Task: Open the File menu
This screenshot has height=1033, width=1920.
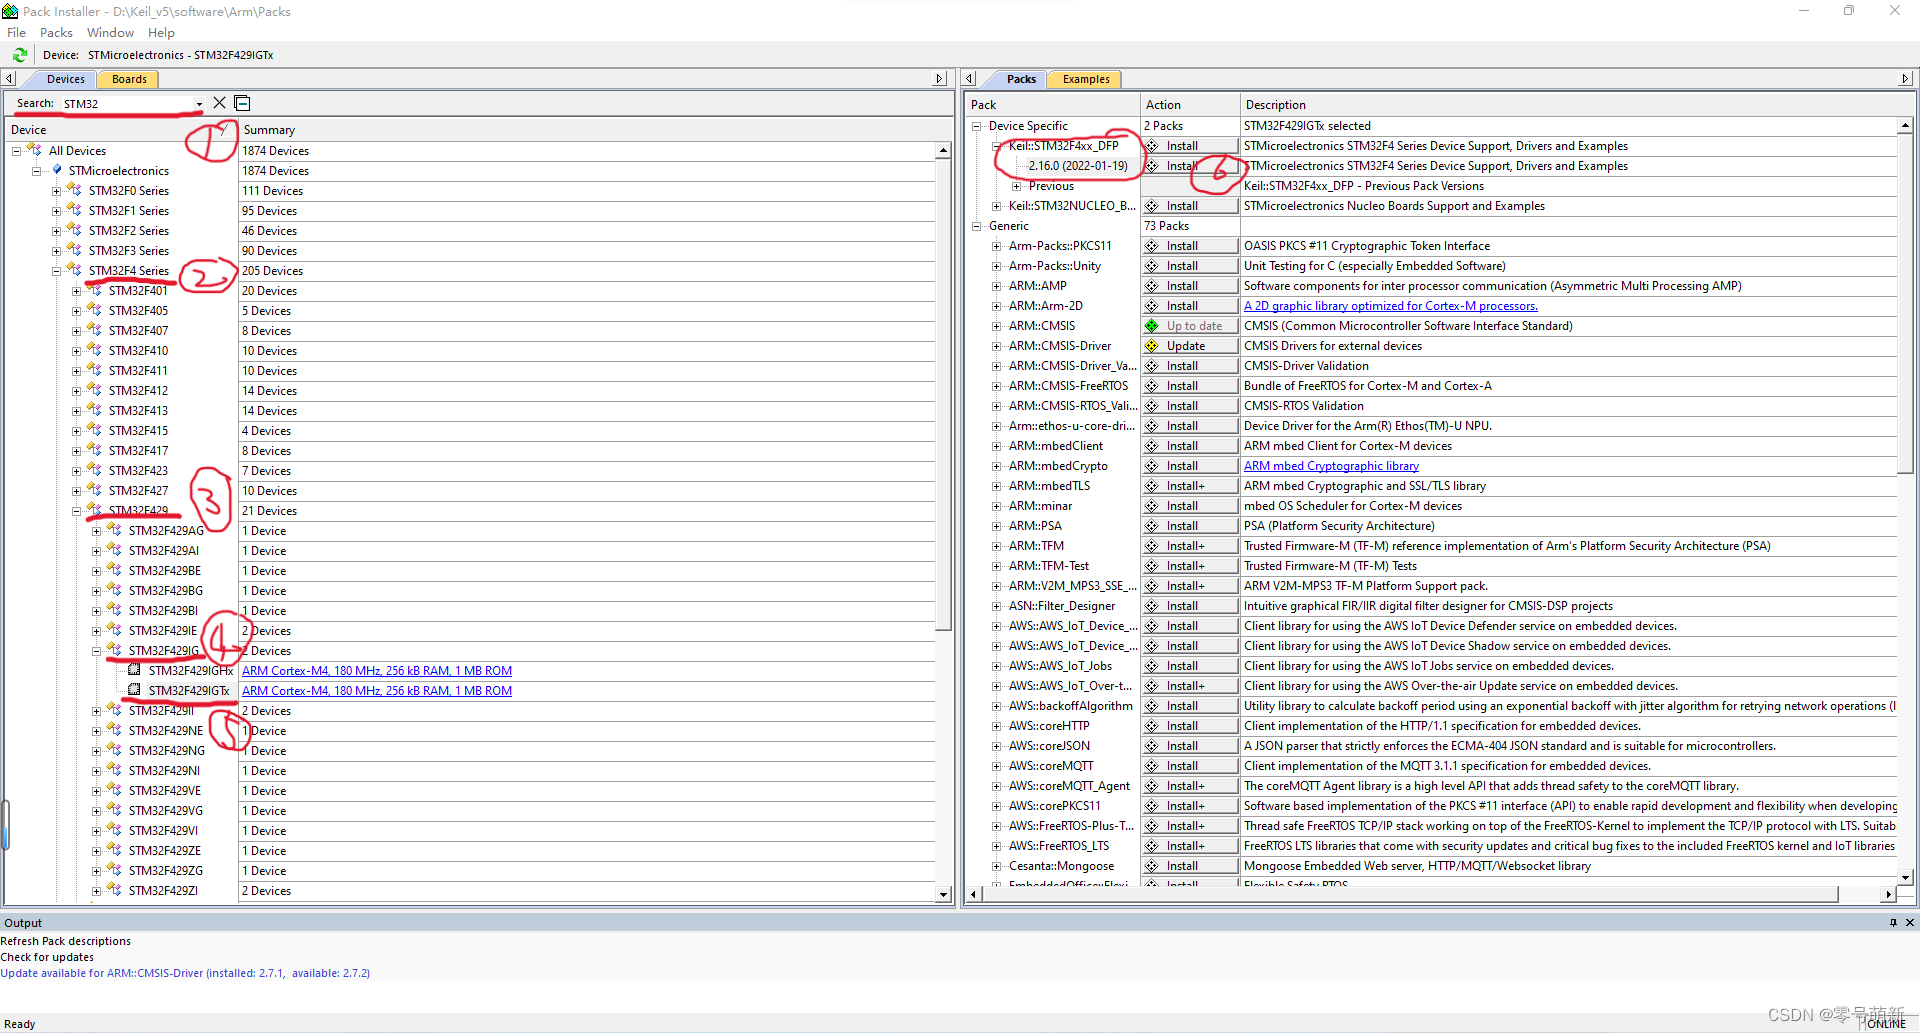Action: (x=16, y=33)
